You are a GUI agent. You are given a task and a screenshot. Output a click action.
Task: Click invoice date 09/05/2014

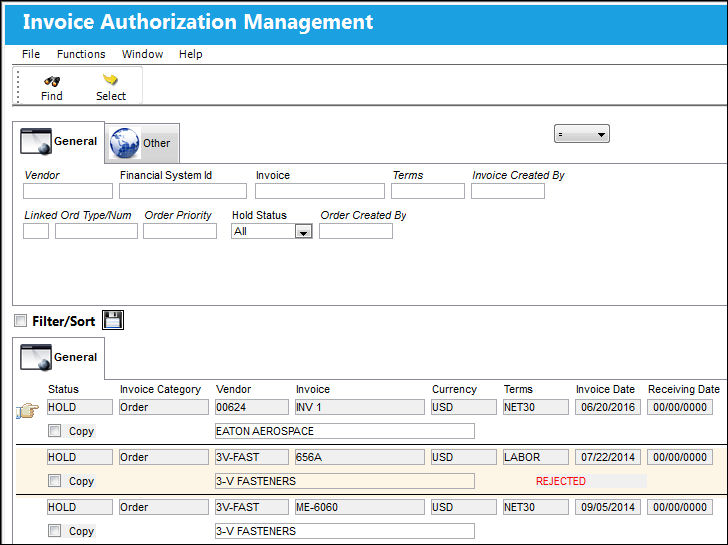pos(608,507)
